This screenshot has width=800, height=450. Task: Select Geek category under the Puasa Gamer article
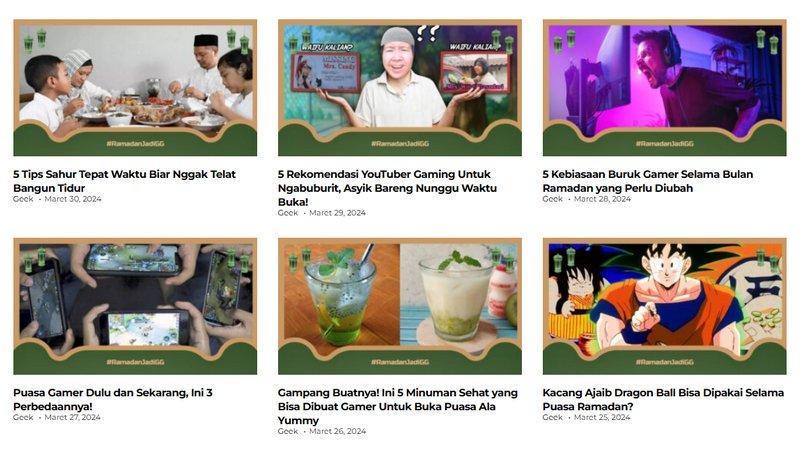click(23, 417)
